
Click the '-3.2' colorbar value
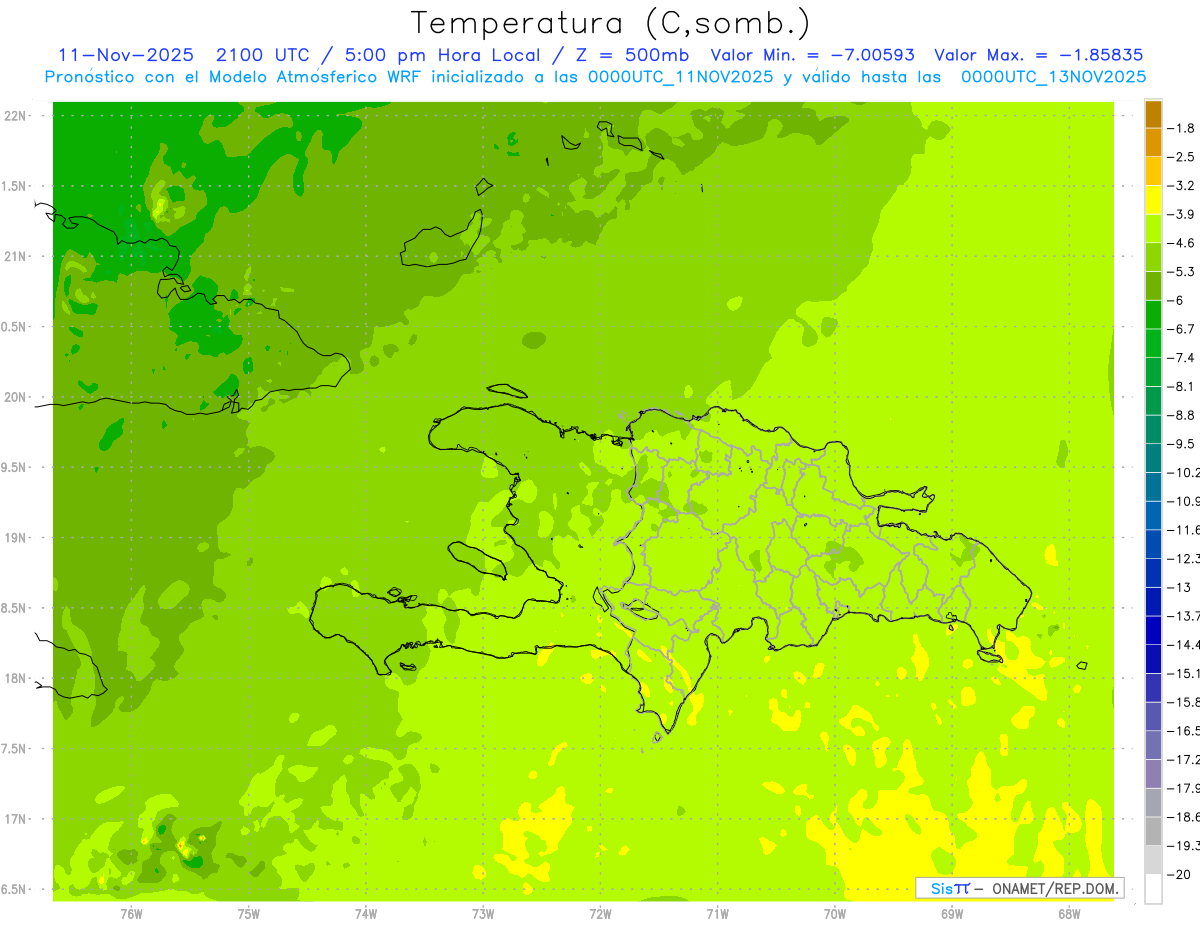(1181, 186)
